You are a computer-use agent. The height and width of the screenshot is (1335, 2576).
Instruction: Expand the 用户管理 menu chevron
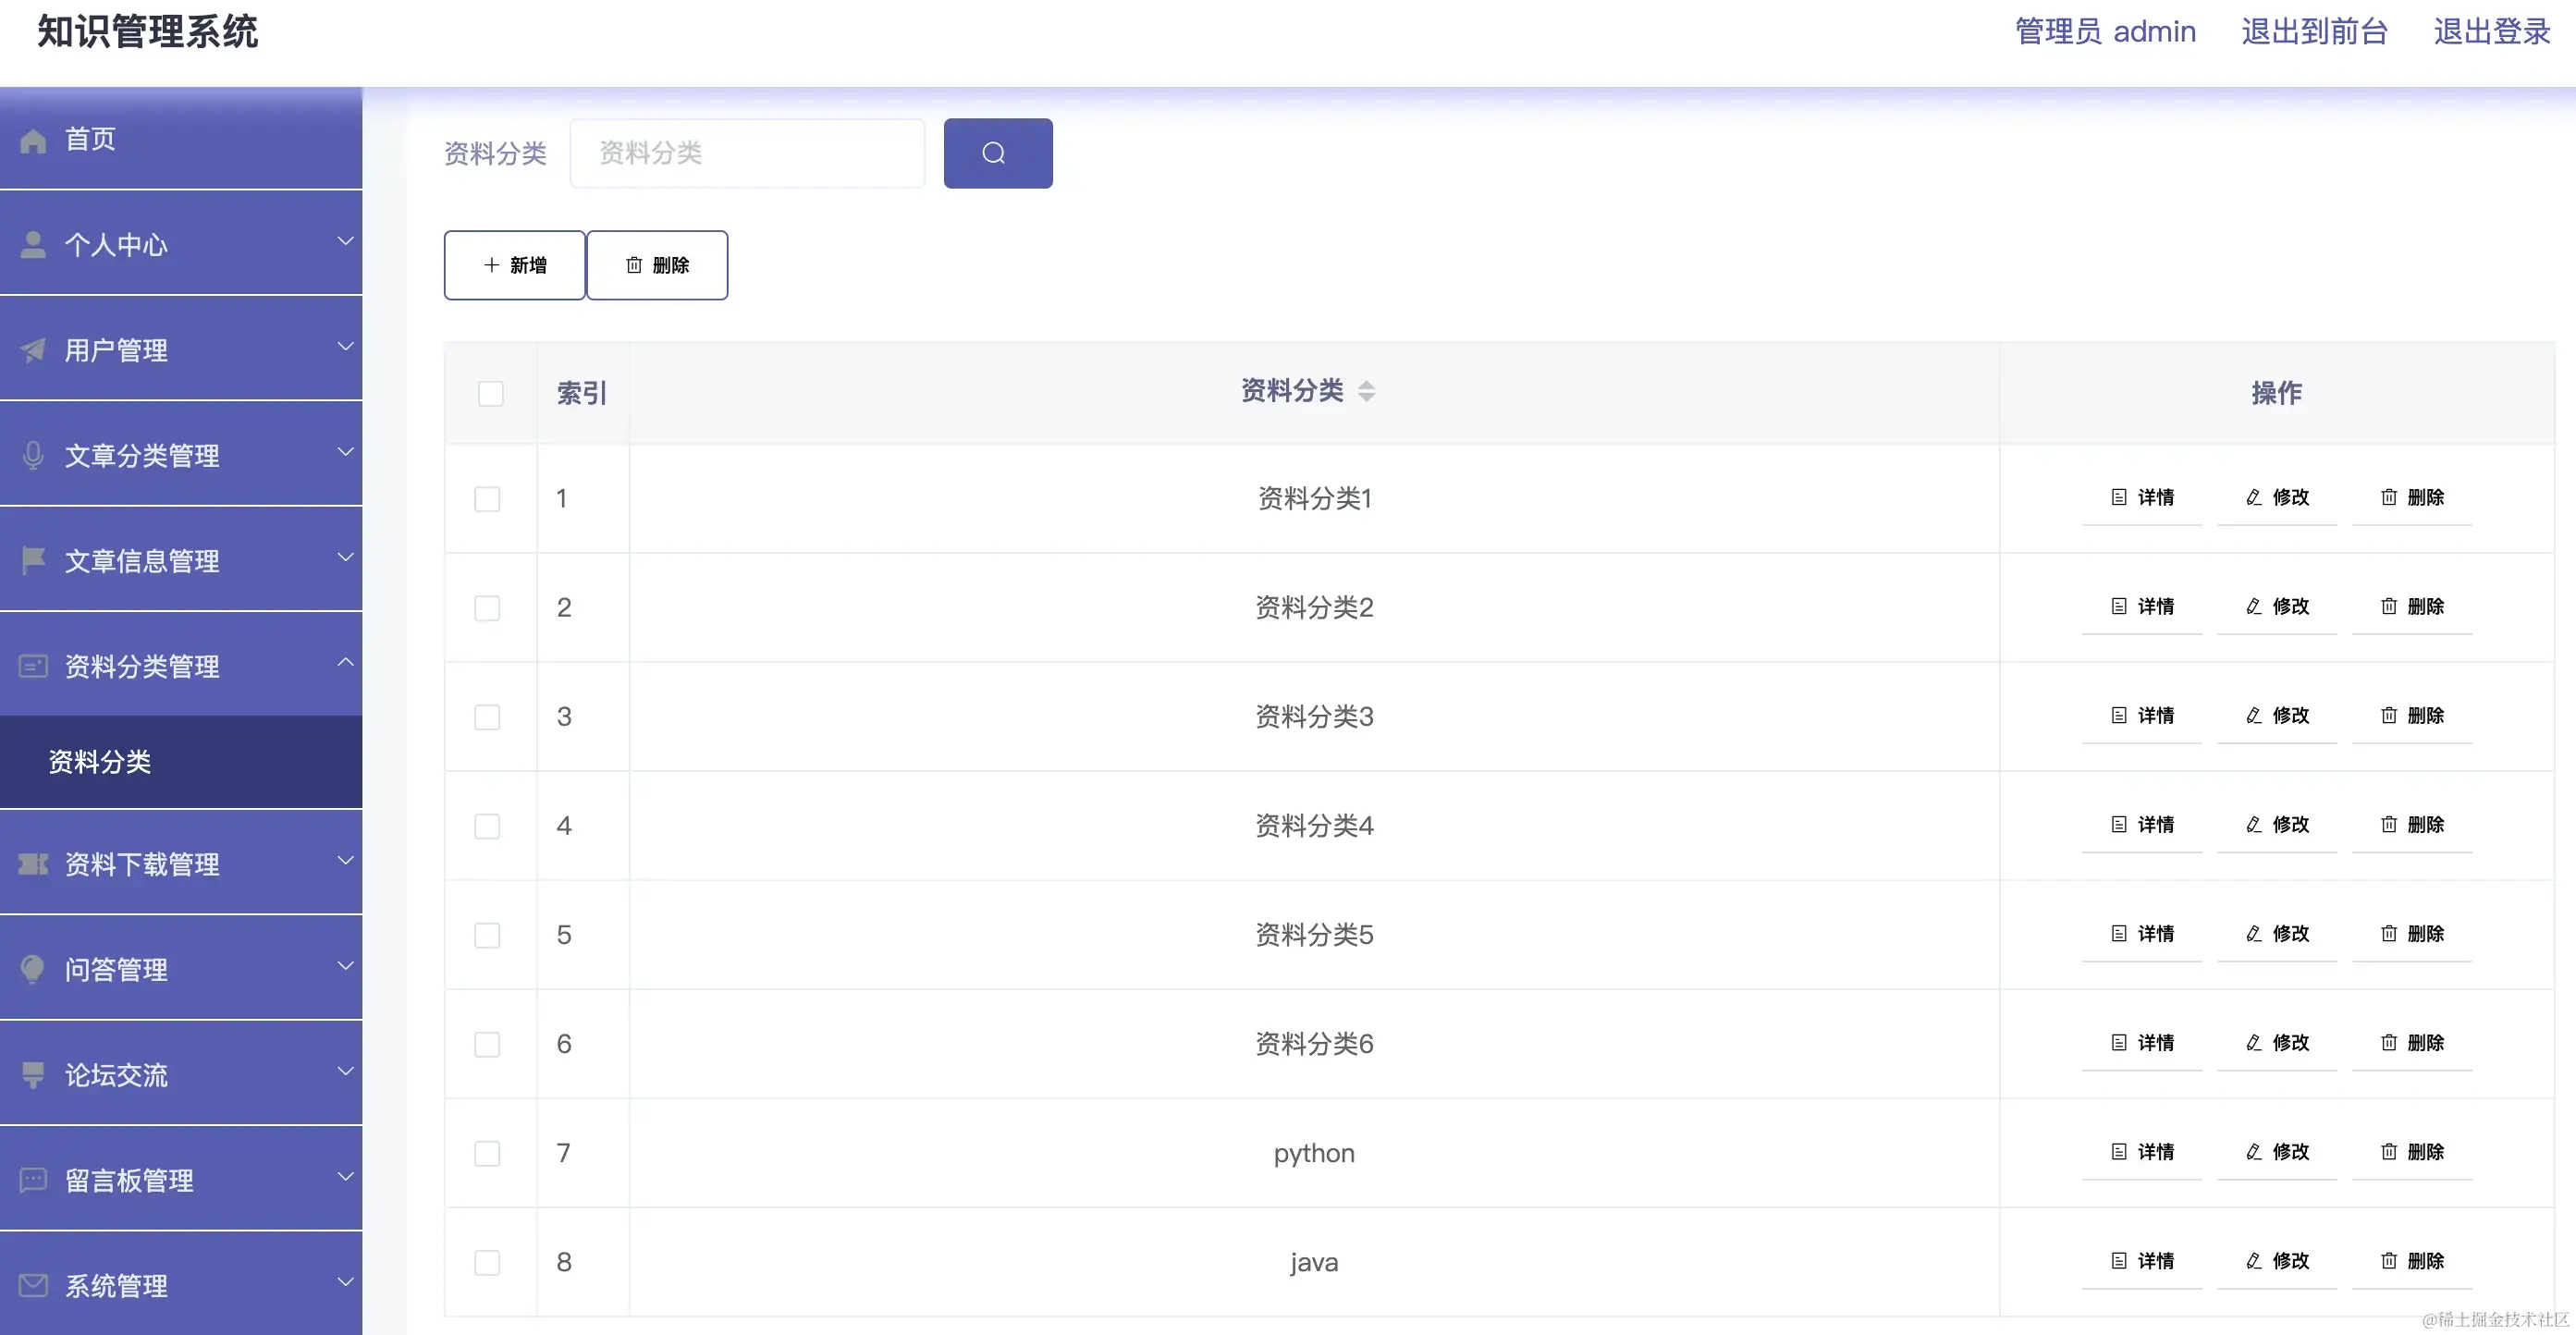point(345,347)
